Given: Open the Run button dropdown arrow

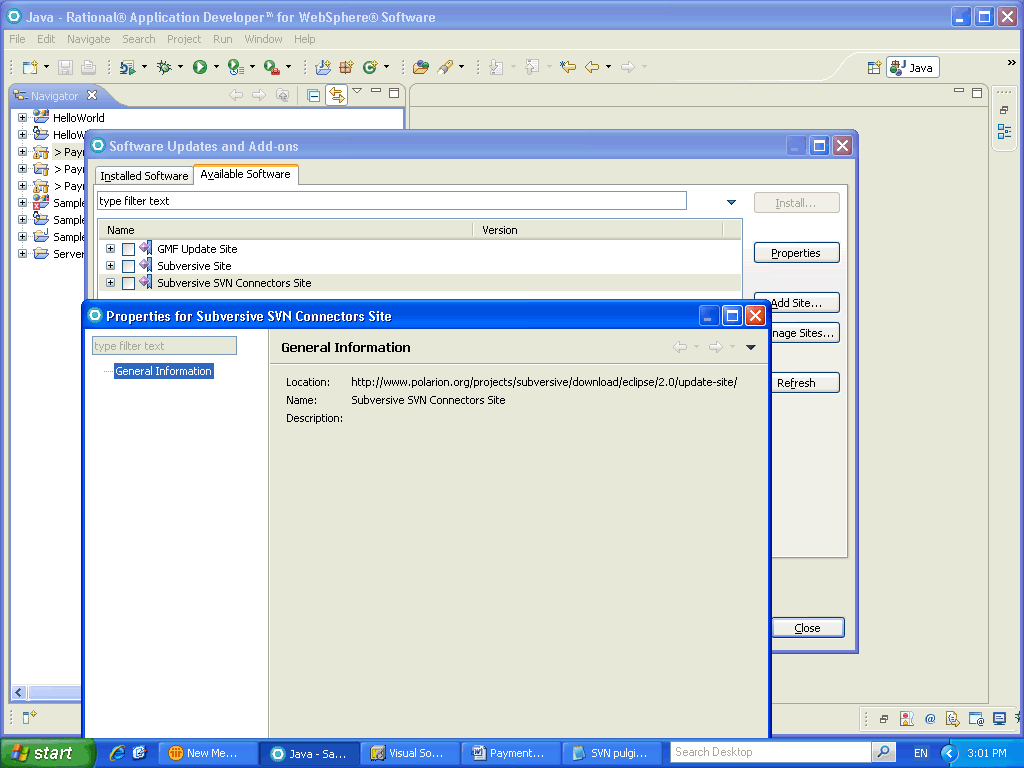Looking at the screenshot, I should coord(216,67).
